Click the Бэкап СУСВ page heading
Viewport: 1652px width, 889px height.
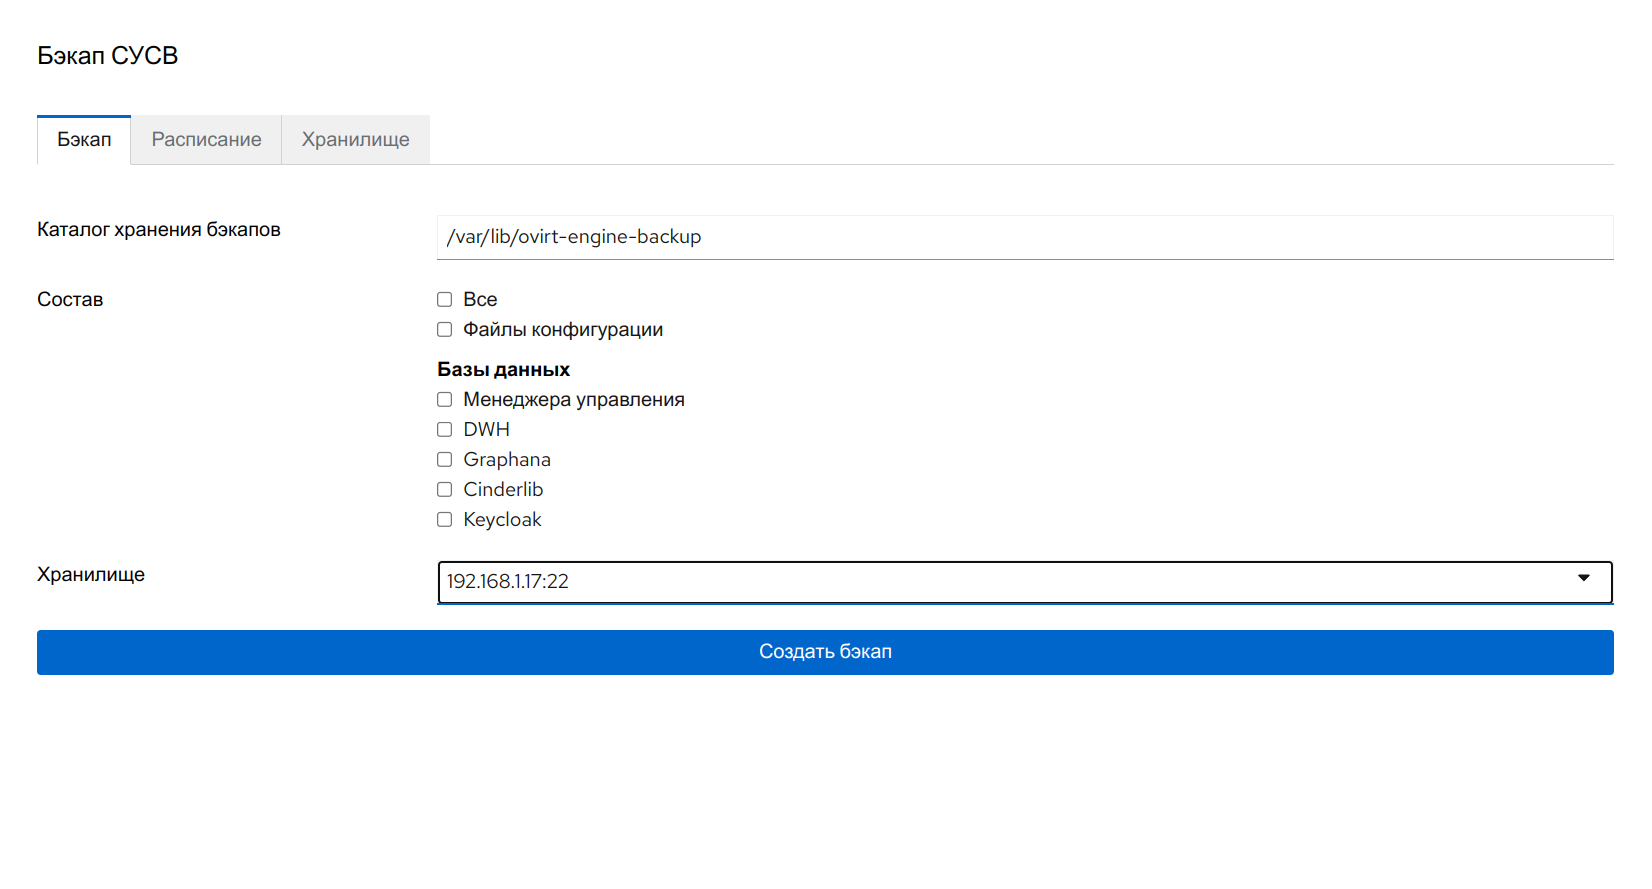coord(108,56)
